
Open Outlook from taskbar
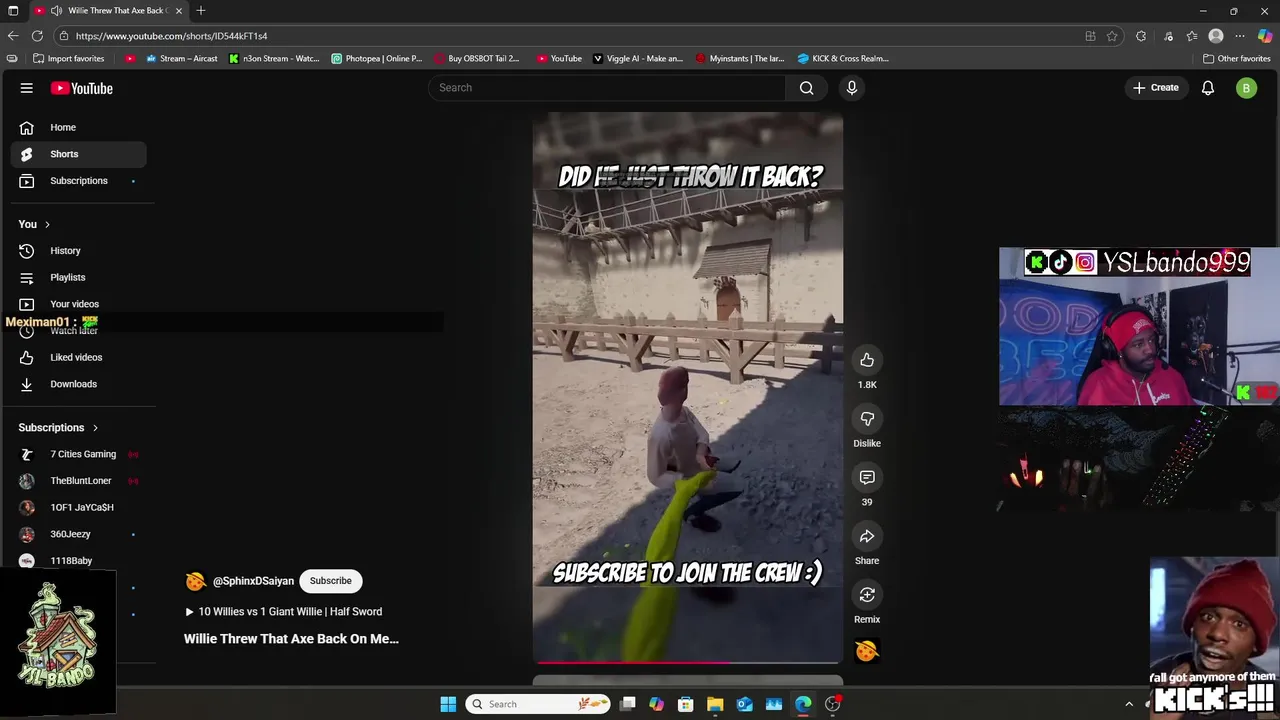(744, 704)
